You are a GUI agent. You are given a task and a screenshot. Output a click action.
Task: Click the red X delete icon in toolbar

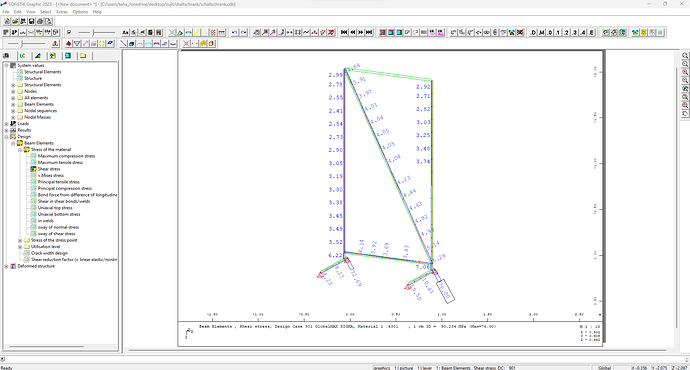[x=330, y=32]
